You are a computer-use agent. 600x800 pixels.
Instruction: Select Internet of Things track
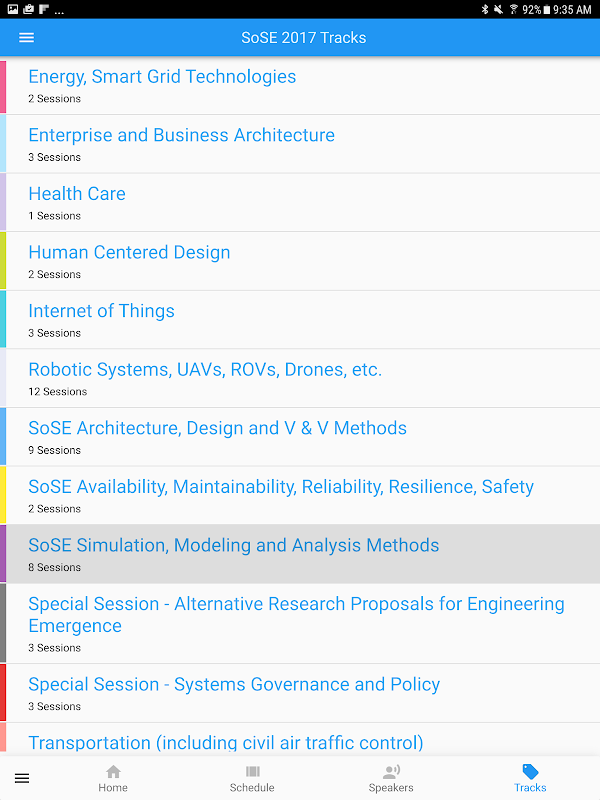(x=101, y=311)
